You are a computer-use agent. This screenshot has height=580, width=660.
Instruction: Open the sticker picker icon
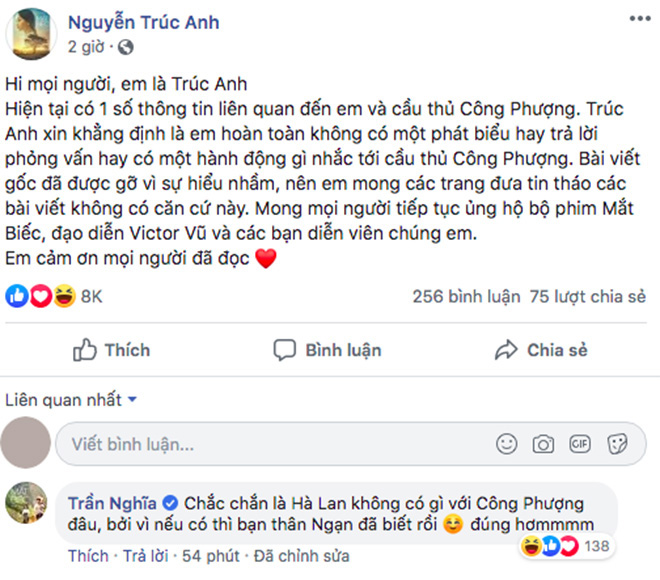(617, 444)
